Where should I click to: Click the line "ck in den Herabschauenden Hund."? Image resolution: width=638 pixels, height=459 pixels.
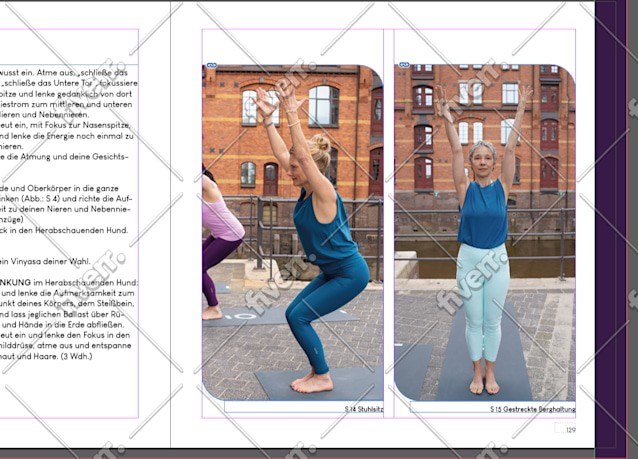point(64,230)
